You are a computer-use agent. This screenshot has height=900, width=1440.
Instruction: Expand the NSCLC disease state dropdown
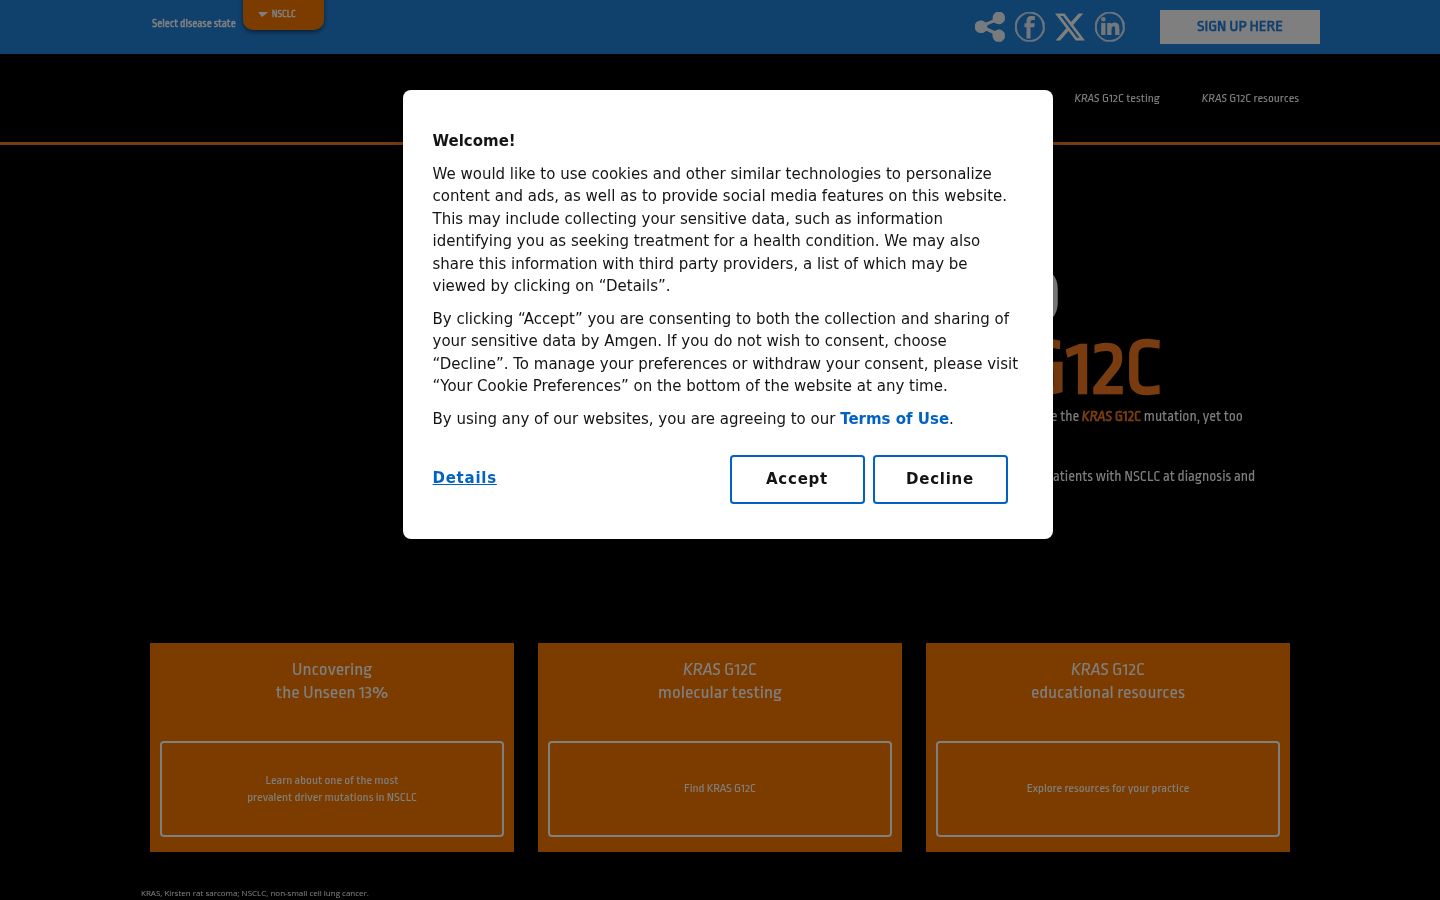point(283,14)
